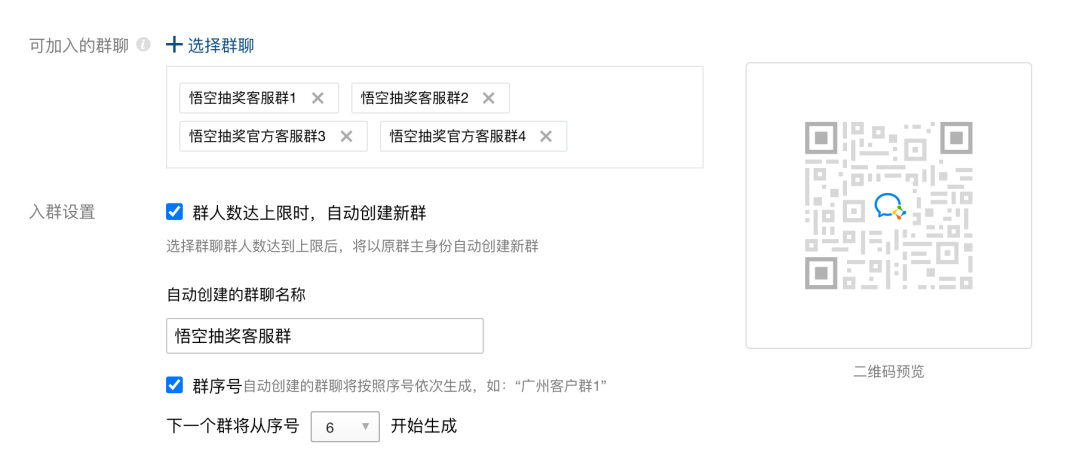Click the plus icon beside 选择群聊
This screenshot has width=1080, height=453.
(x=175, y=45)
